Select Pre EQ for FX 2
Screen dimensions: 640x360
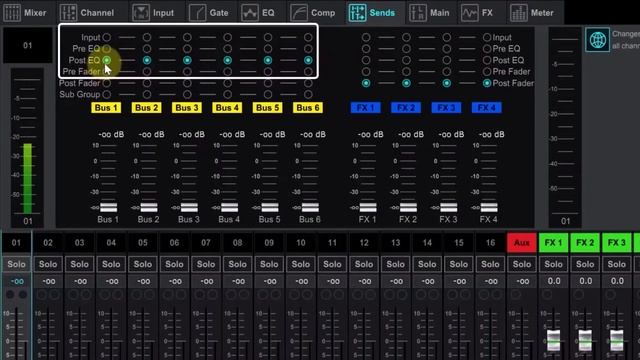406,49
